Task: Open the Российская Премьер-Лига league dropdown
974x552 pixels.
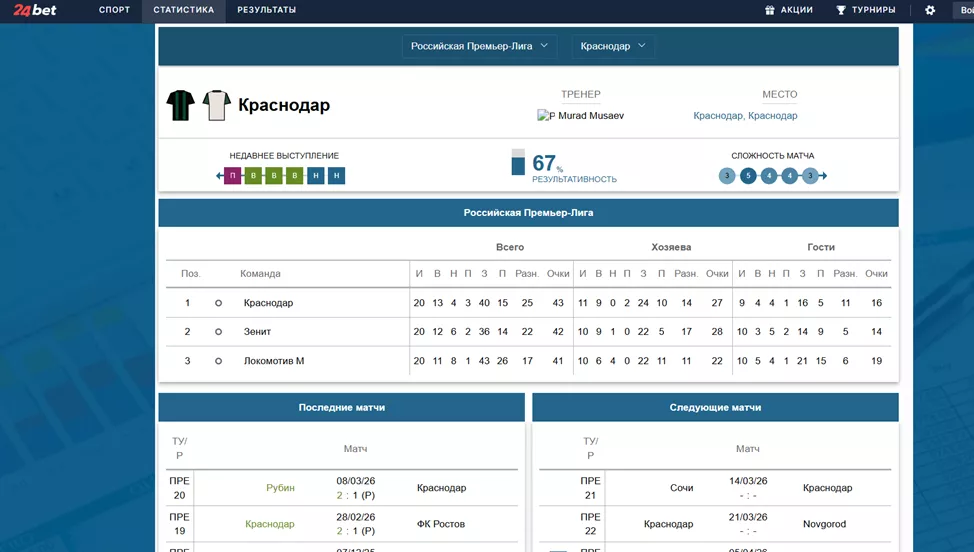Action: (482, 46)
